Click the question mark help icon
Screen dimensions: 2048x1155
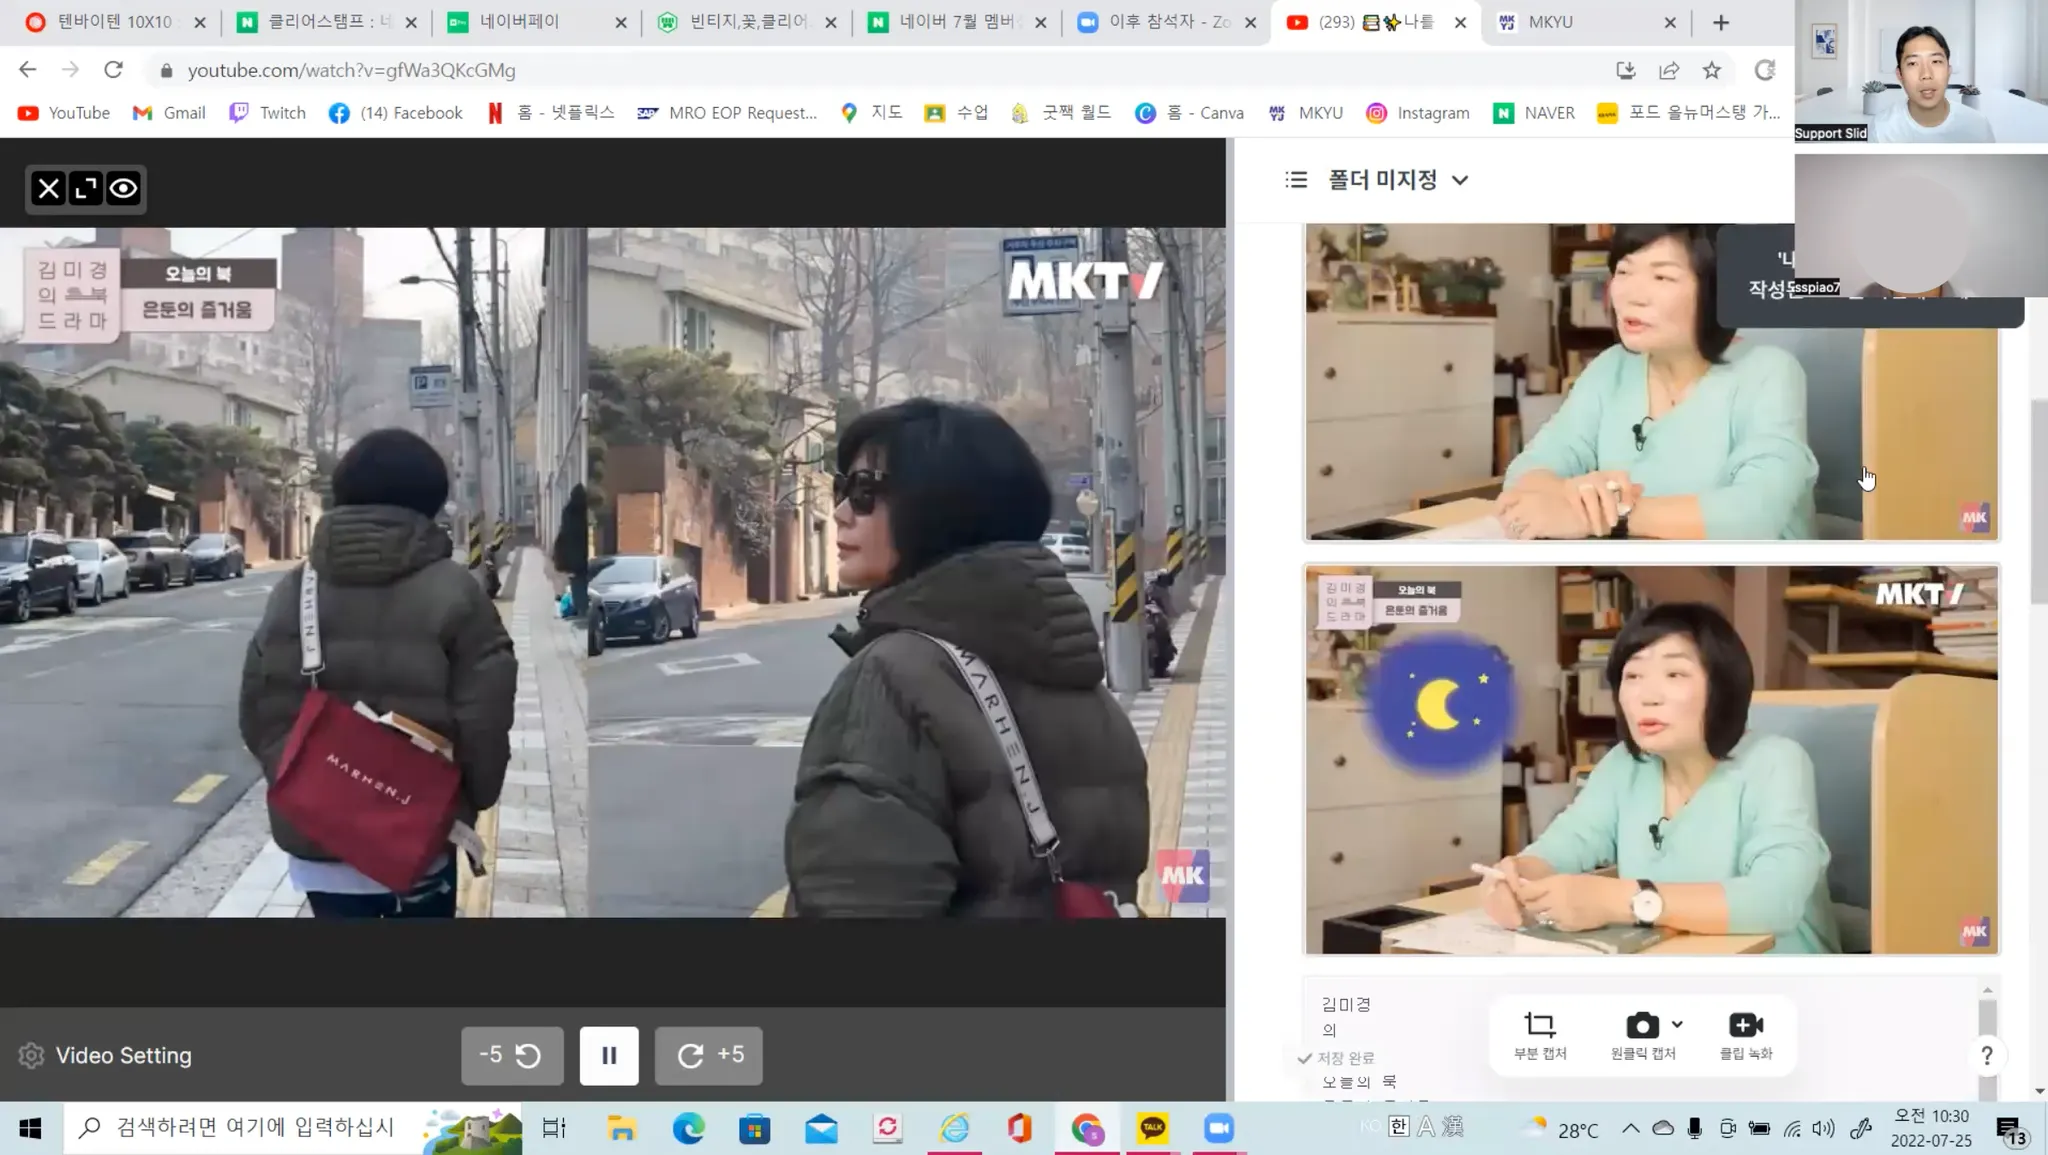1987,1056
